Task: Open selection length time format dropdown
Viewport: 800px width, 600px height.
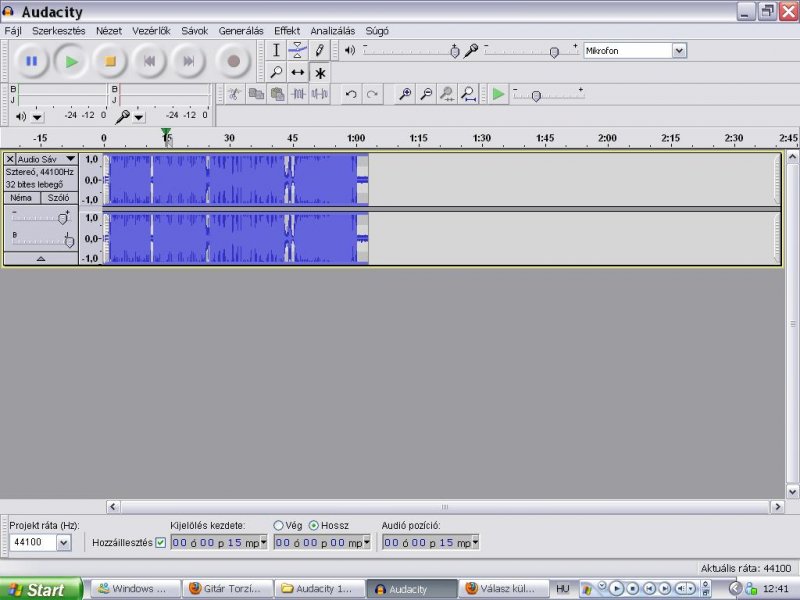Action: click(x=367, y=542)
